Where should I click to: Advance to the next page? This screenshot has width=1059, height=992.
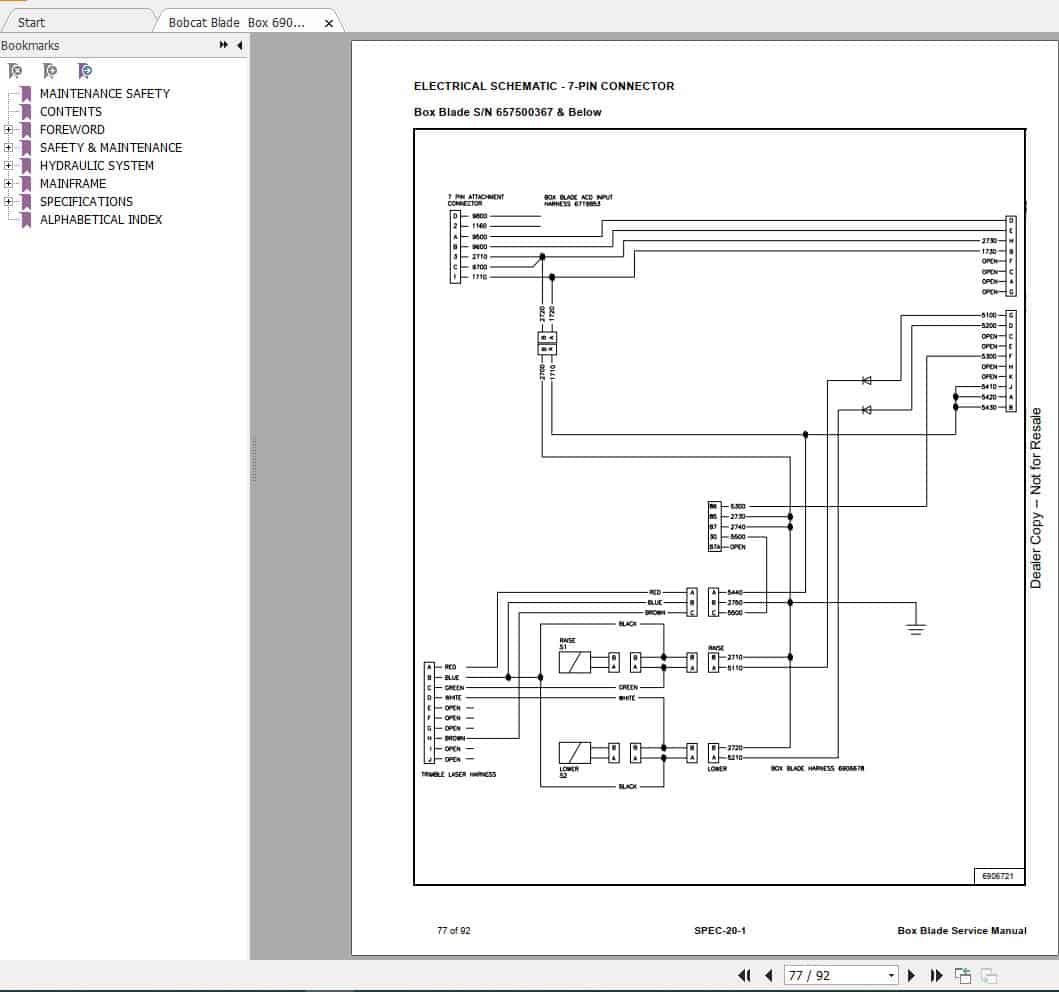tap(911, 975)
